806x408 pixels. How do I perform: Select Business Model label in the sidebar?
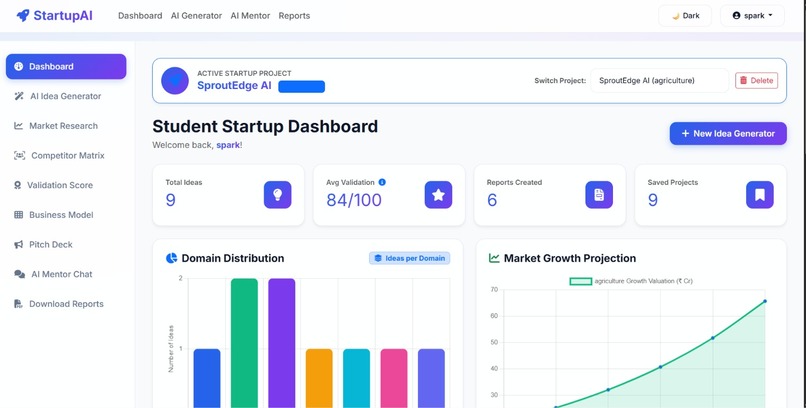point(61,215)
